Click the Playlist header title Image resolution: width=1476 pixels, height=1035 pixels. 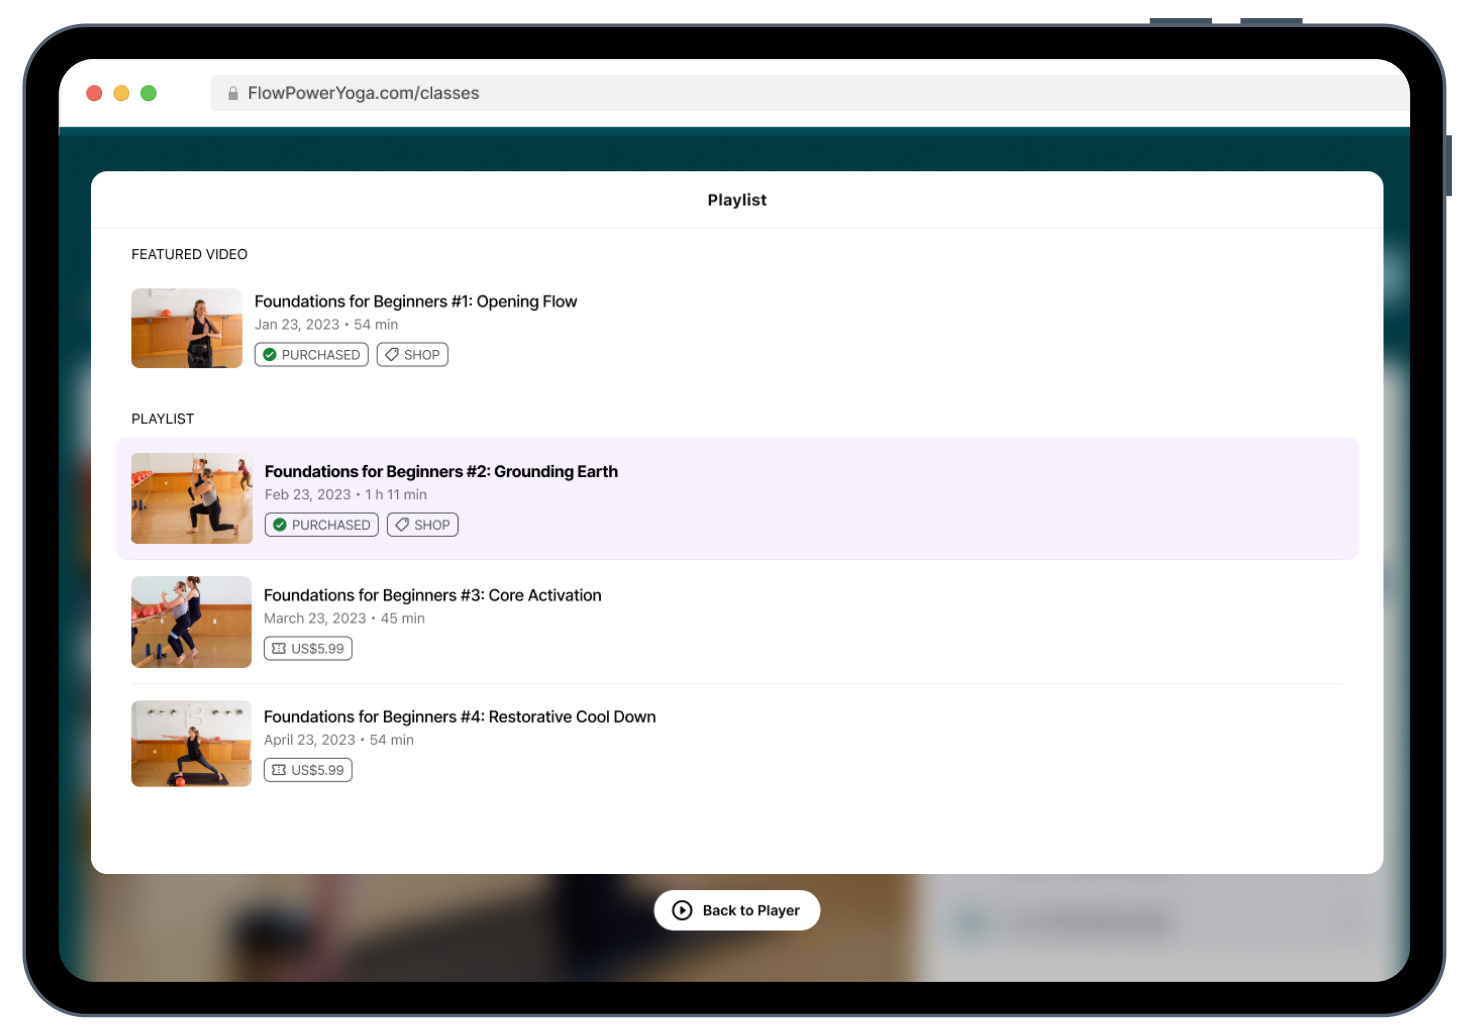tap(737, 200)
